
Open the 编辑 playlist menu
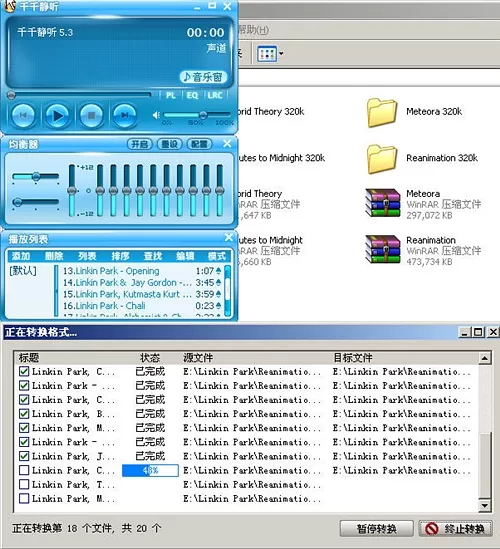(x=185, y=256)
